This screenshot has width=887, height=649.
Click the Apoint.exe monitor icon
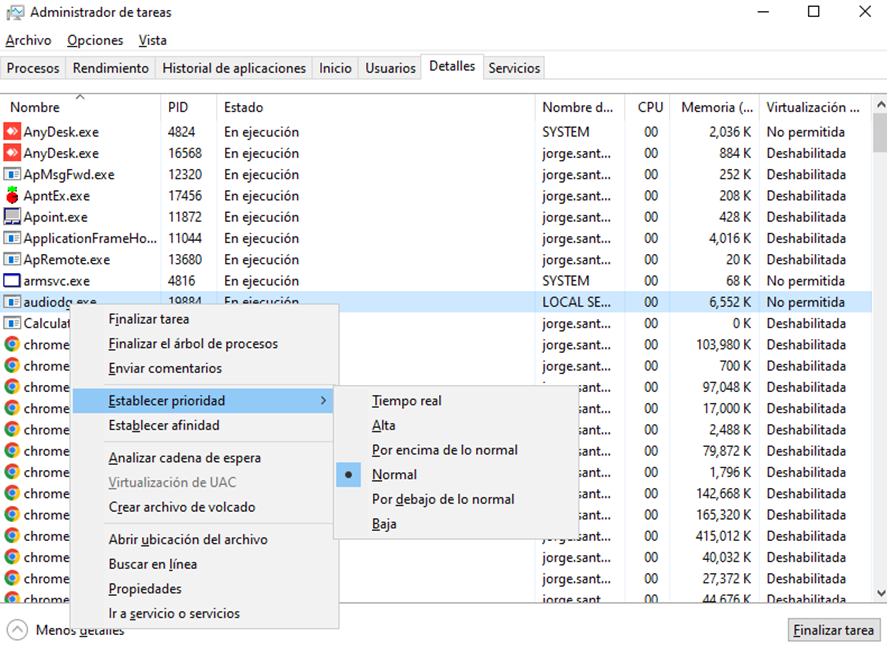pos(12,217)
